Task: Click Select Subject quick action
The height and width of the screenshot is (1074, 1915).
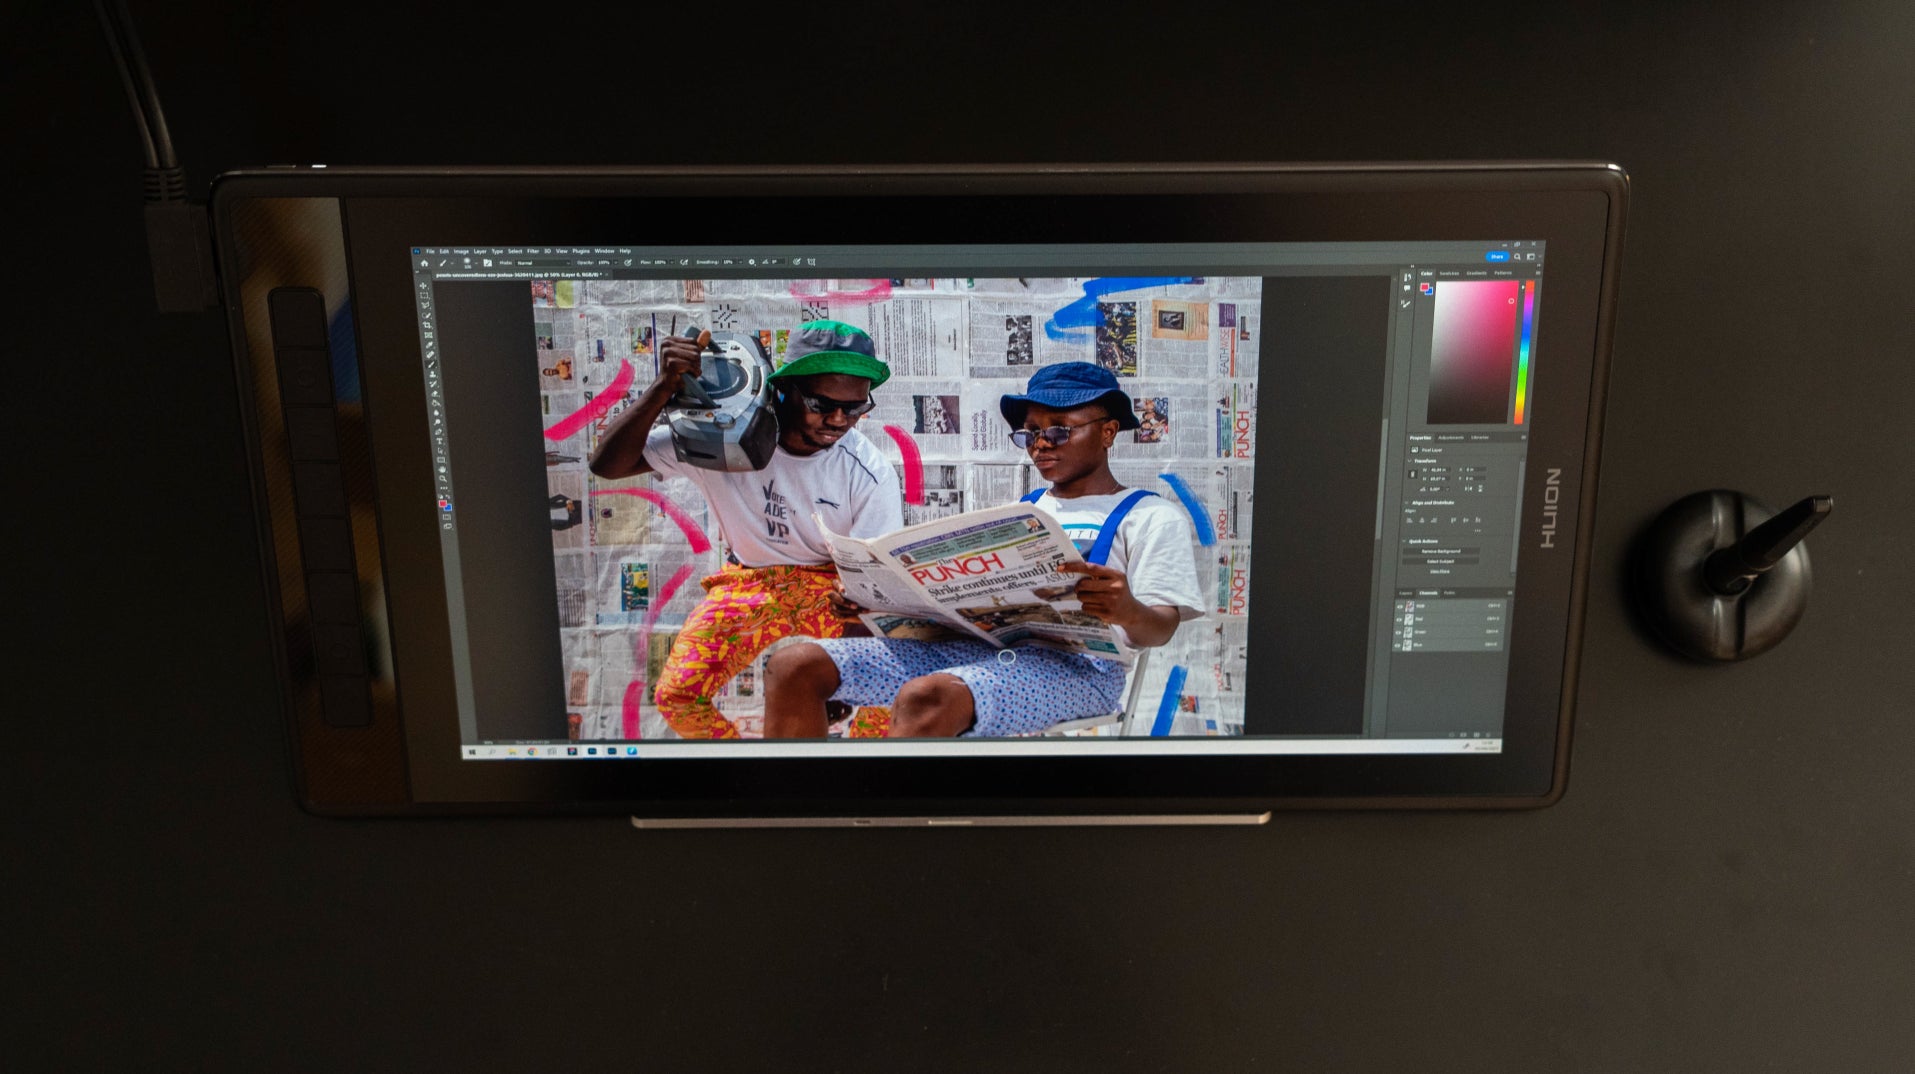Action: point(1440,561)
